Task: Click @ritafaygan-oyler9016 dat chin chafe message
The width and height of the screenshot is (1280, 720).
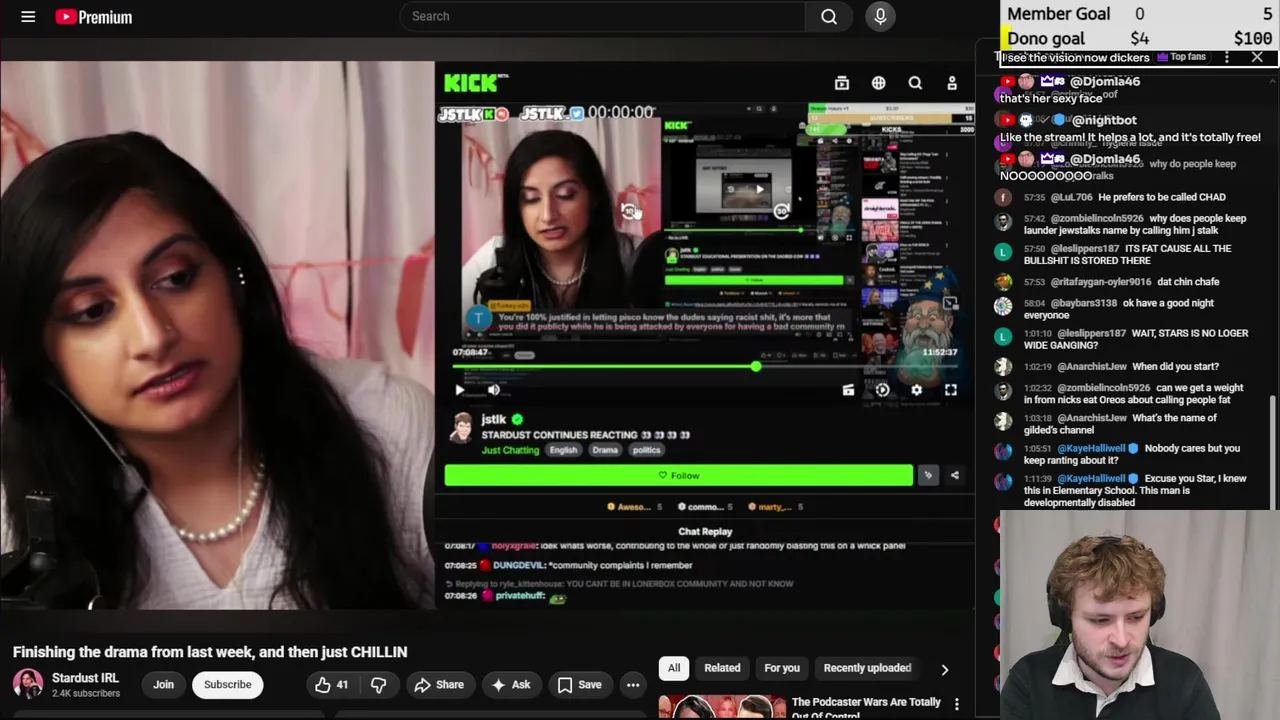Action: 1121,282
